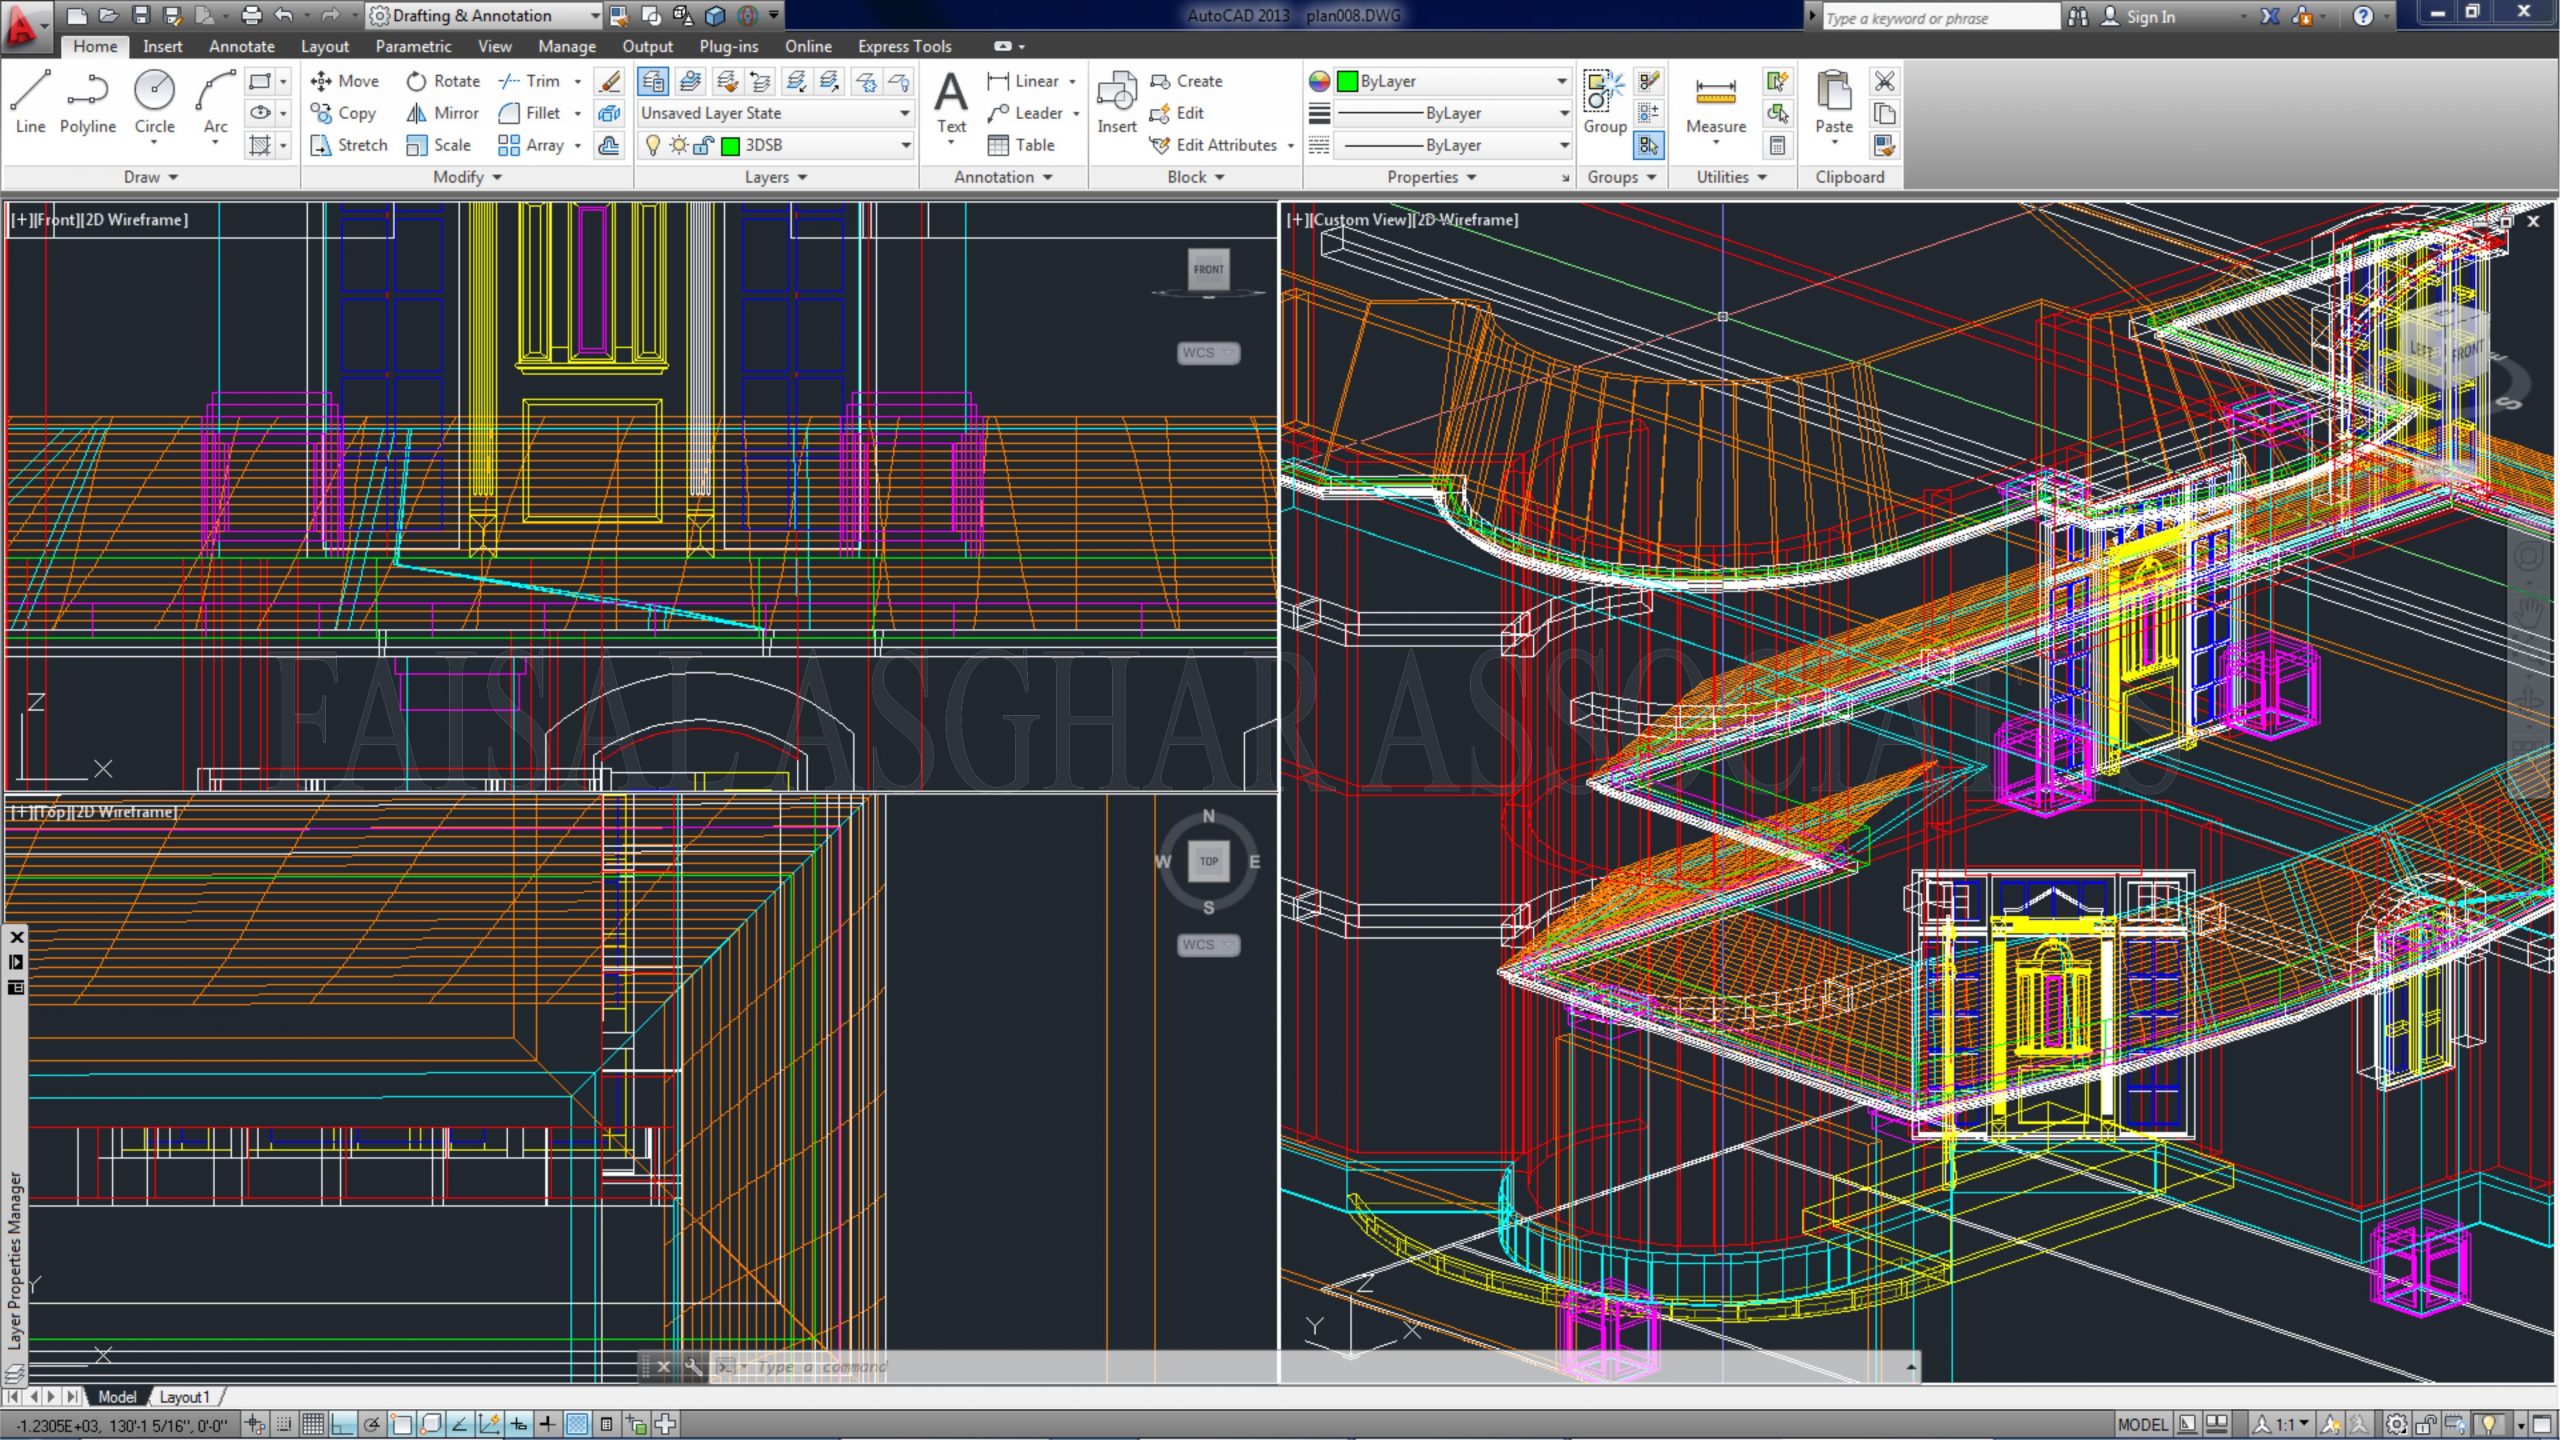The width and height of the screenshot is (2560, 1440).
Task: Click the Edit Attributes button
Action: click(1225, 145)
